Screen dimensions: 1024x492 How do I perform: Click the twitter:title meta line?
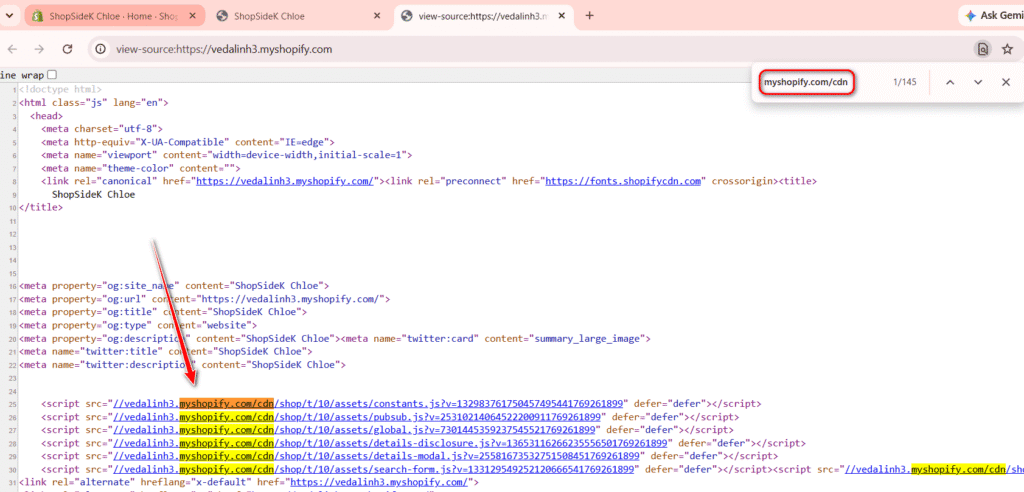[x=165, y=352]
